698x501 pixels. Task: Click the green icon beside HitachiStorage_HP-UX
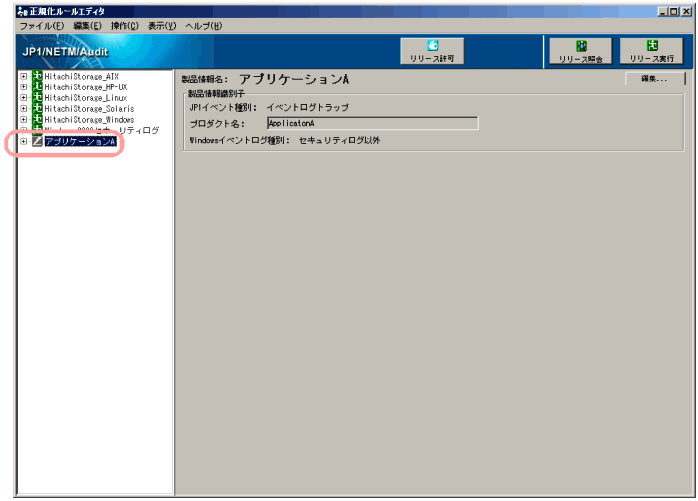pyautogui.click(x=37, y=86)
